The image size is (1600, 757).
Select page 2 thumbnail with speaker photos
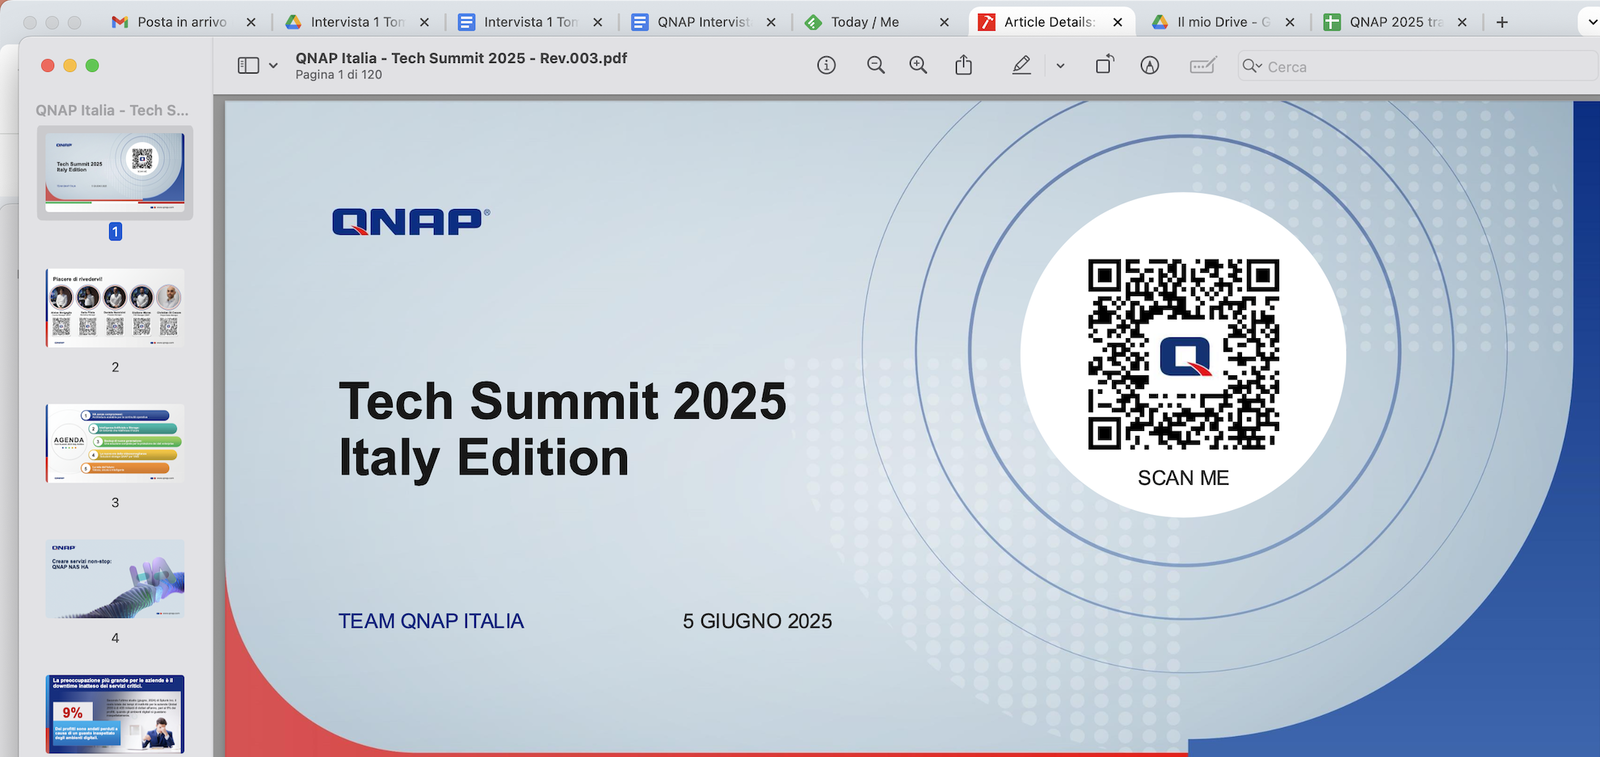coord(115,308)
